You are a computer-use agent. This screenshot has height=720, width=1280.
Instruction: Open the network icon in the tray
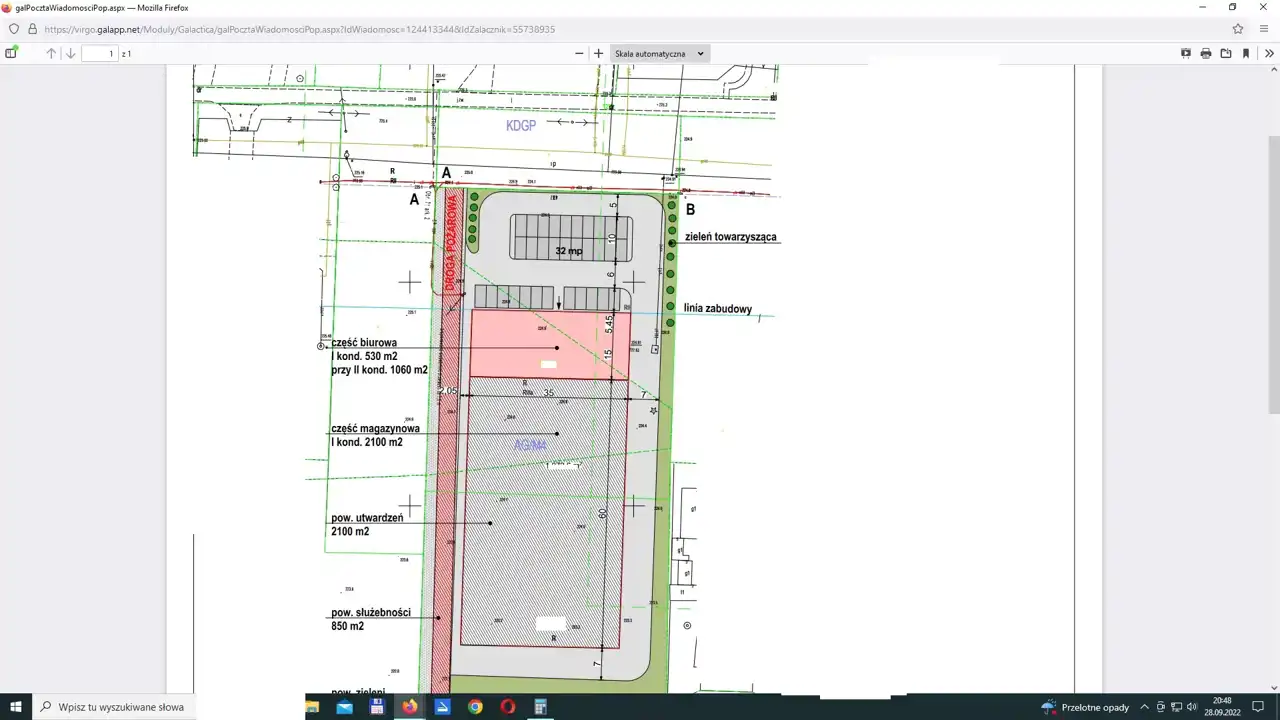pos(1176,707)
